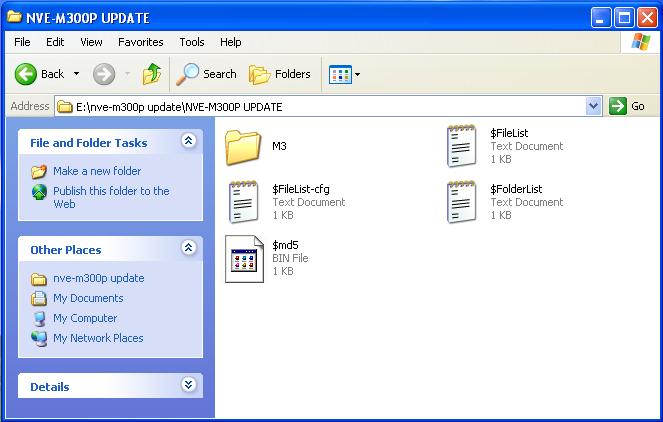Select the $FileList-cfg text document
The height and width of the screenshot is (422, 663).
[x=244, y=202]
